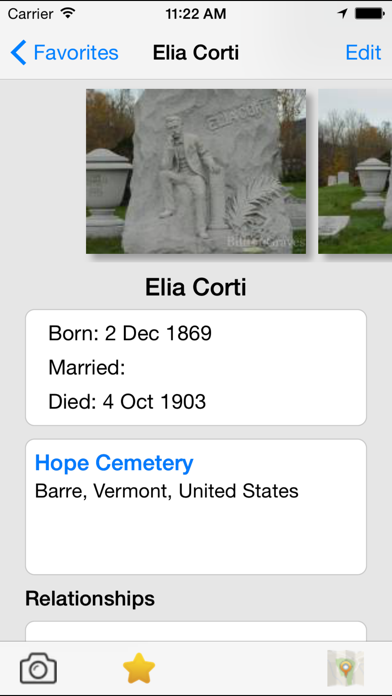
Task: Go back to Favorites
Action: 65,52
